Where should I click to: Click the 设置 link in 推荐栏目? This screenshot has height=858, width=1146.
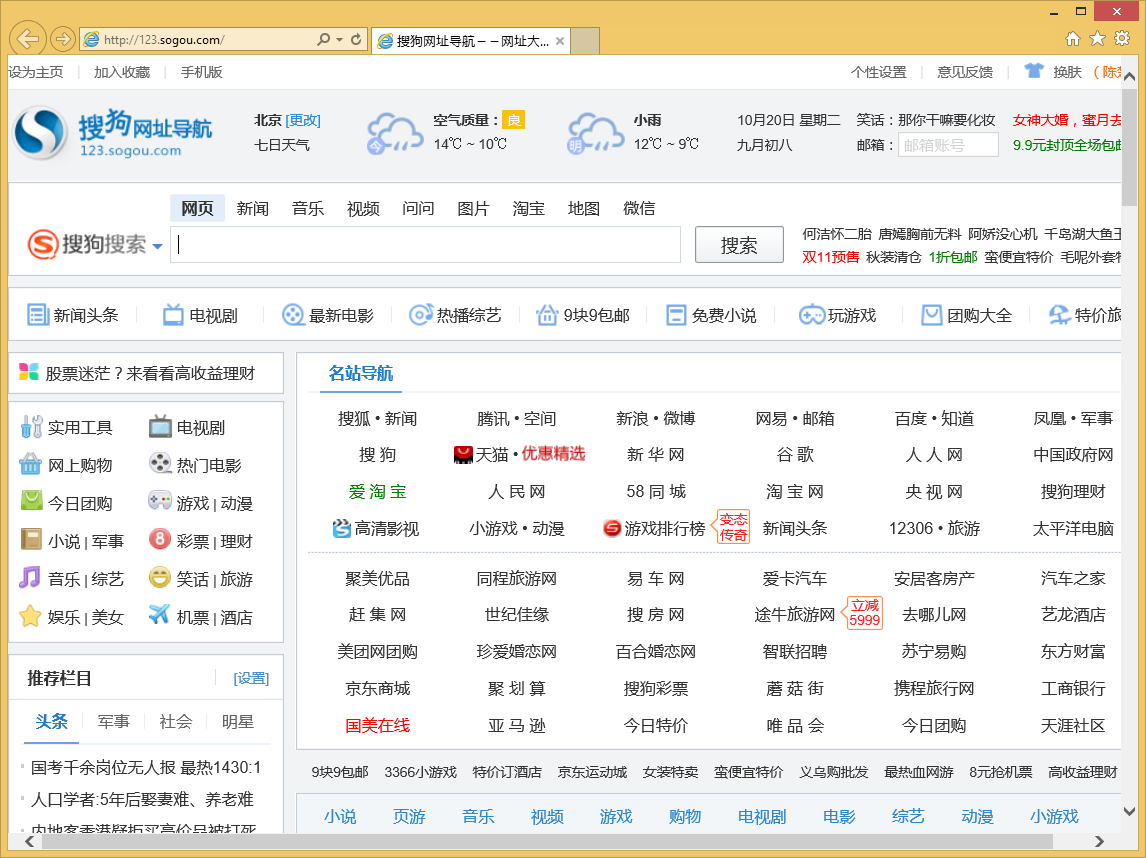[251, 678]
